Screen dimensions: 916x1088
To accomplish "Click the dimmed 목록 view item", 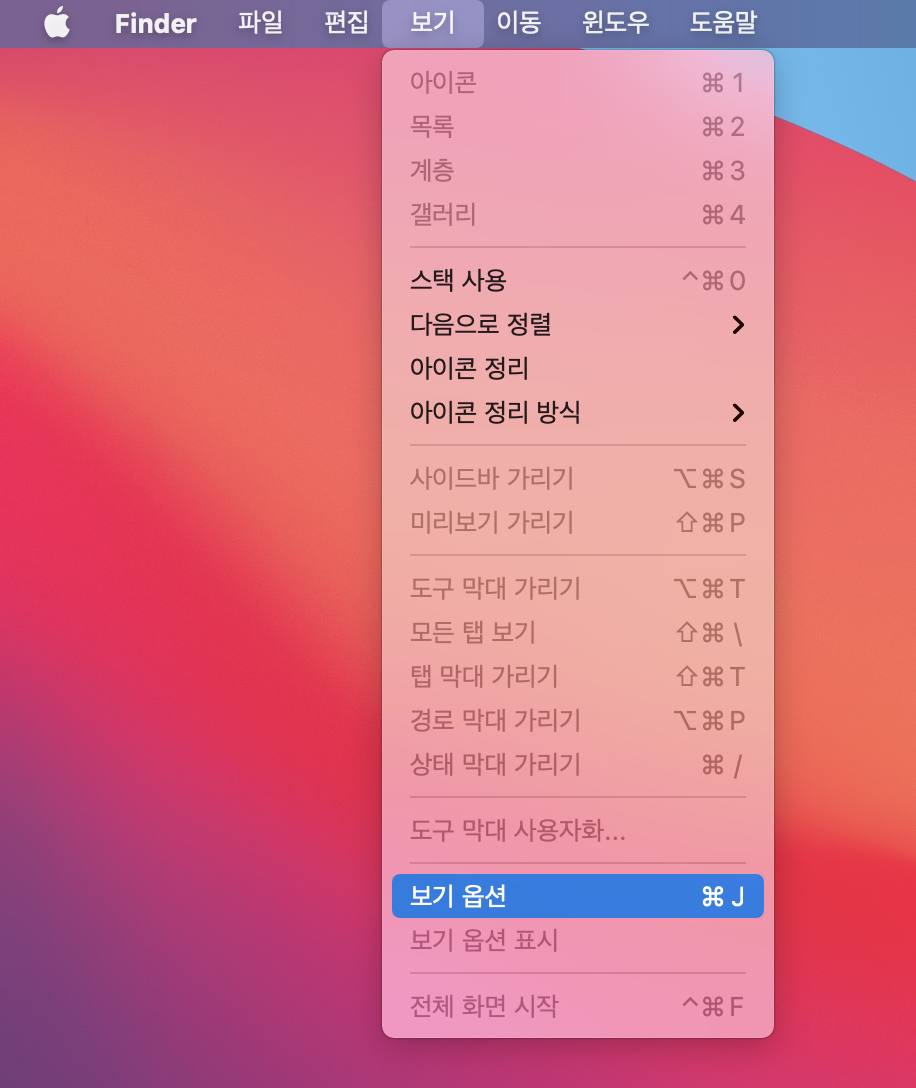I will coord(577,126).
